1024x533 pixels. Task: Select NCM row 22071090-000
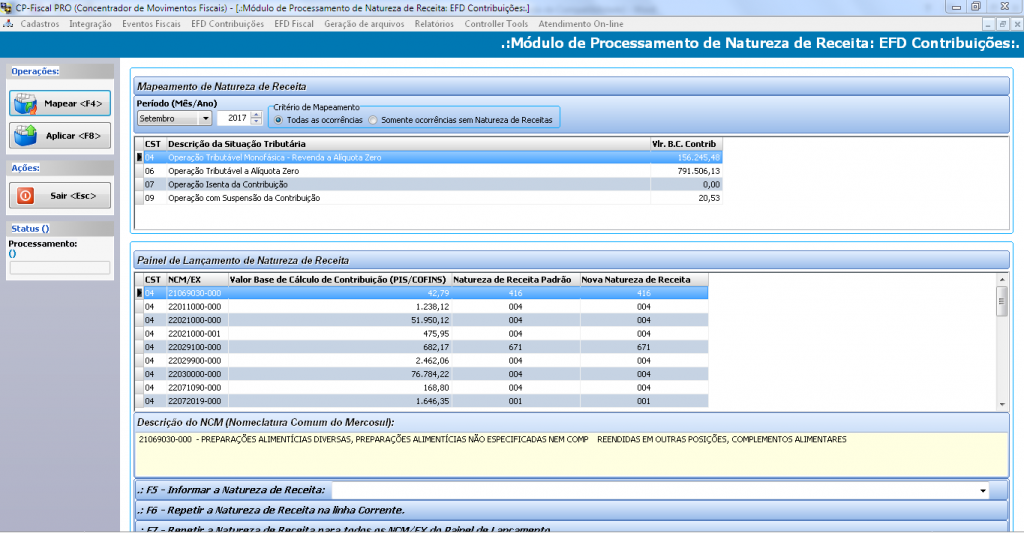422,388
